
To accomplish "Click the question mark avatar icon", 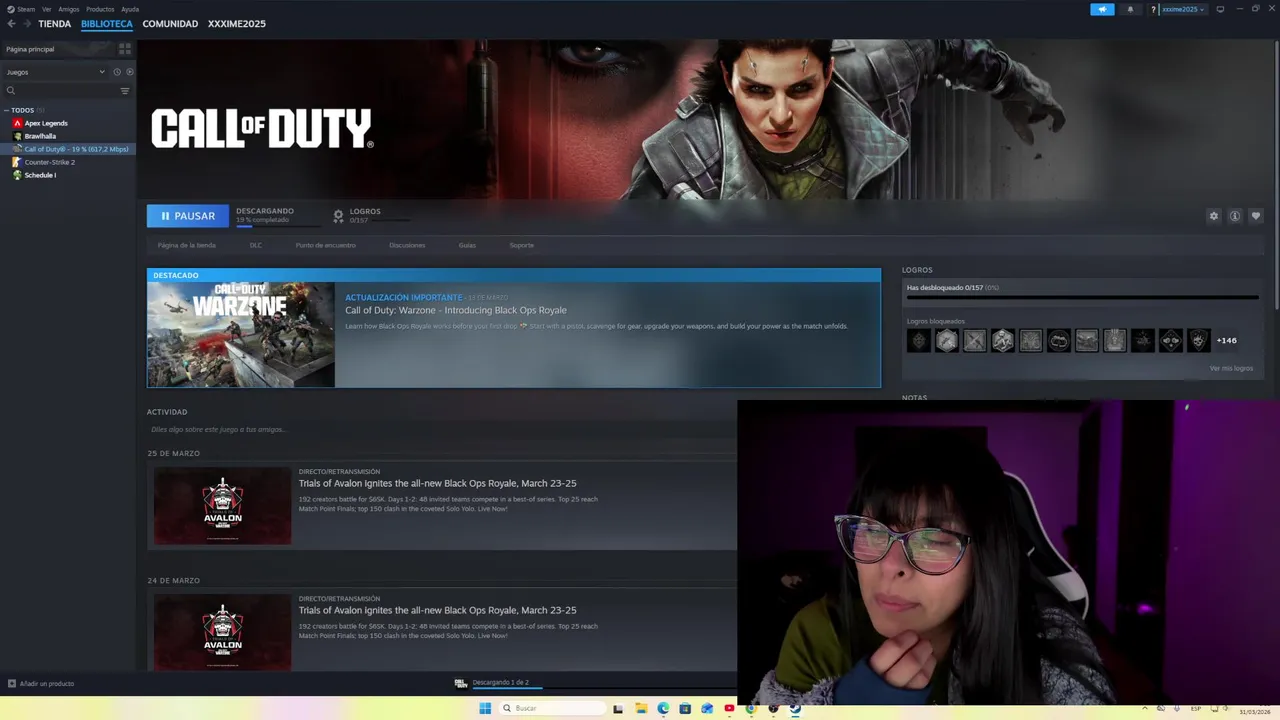I will pyautogui.click(x=1154, y=9).
